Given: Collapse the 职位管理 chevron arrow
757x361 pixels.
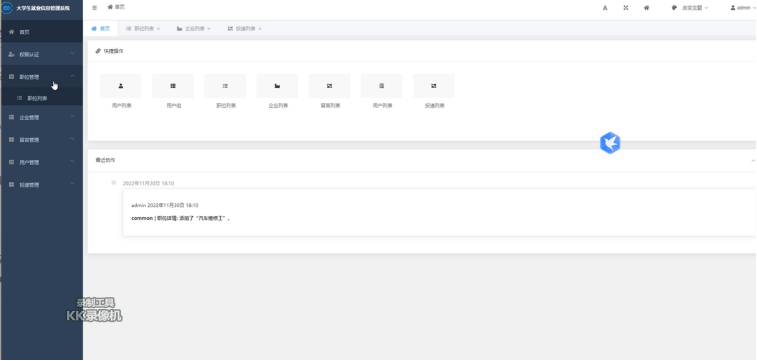Looking at the screenshot, I should tap(72, 76).
